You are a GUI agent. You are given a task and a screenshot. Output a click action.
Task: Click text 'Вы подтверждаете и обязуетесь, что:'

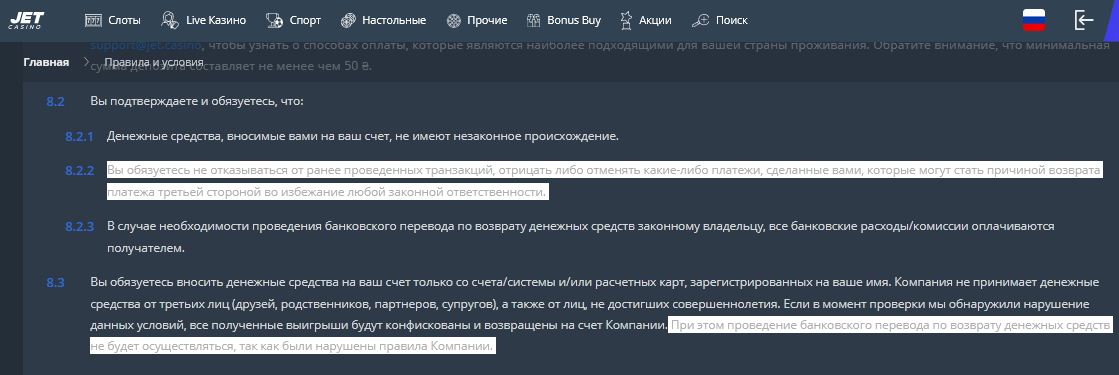click(197, 101)
